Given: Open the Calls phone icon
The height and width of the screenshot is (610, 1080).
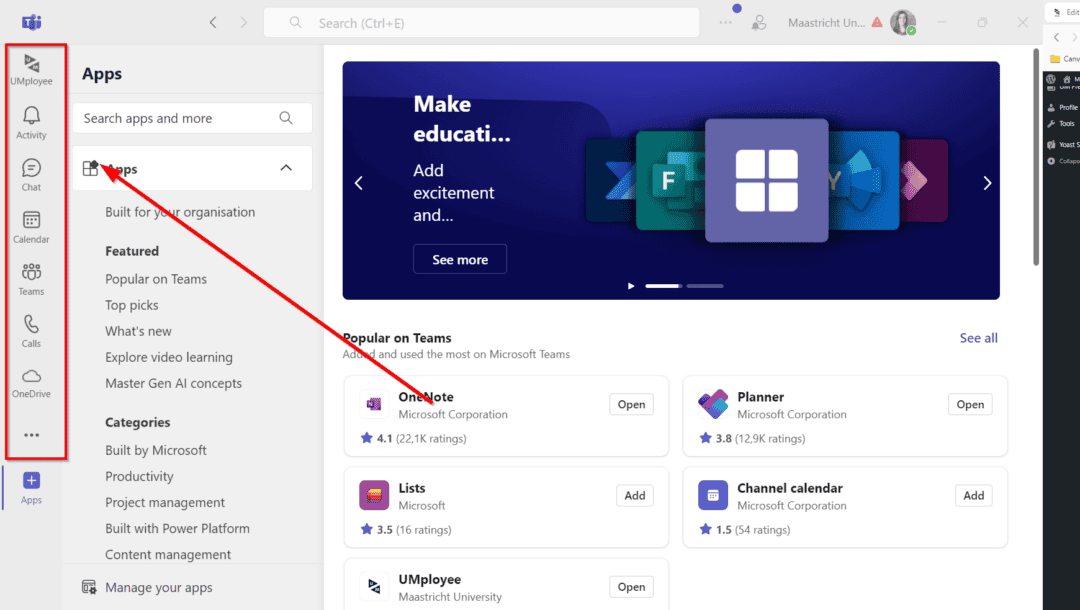Looking at the screenshot, I should click(x=31, y=330).
